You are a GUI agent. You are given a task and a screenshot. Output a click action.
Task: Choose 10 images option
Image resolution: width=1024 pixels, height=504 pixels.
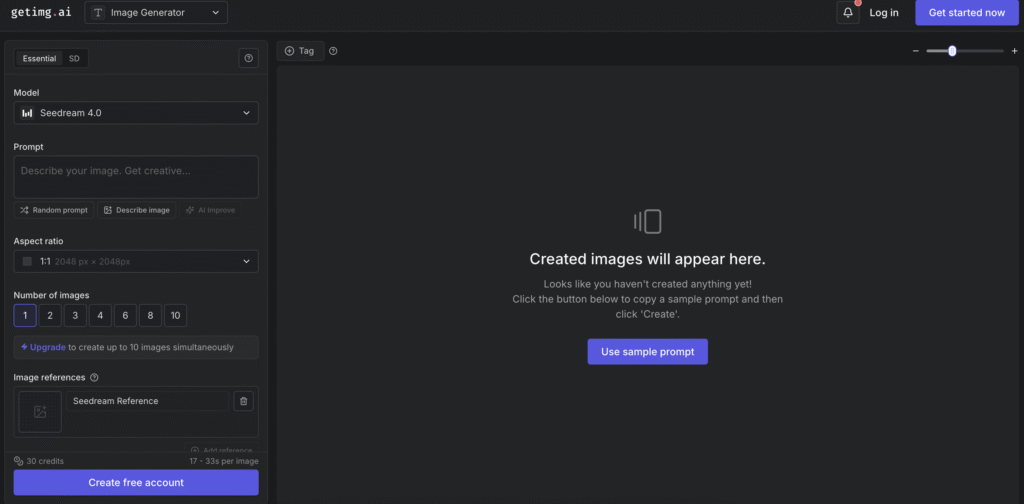pos(175,316)
